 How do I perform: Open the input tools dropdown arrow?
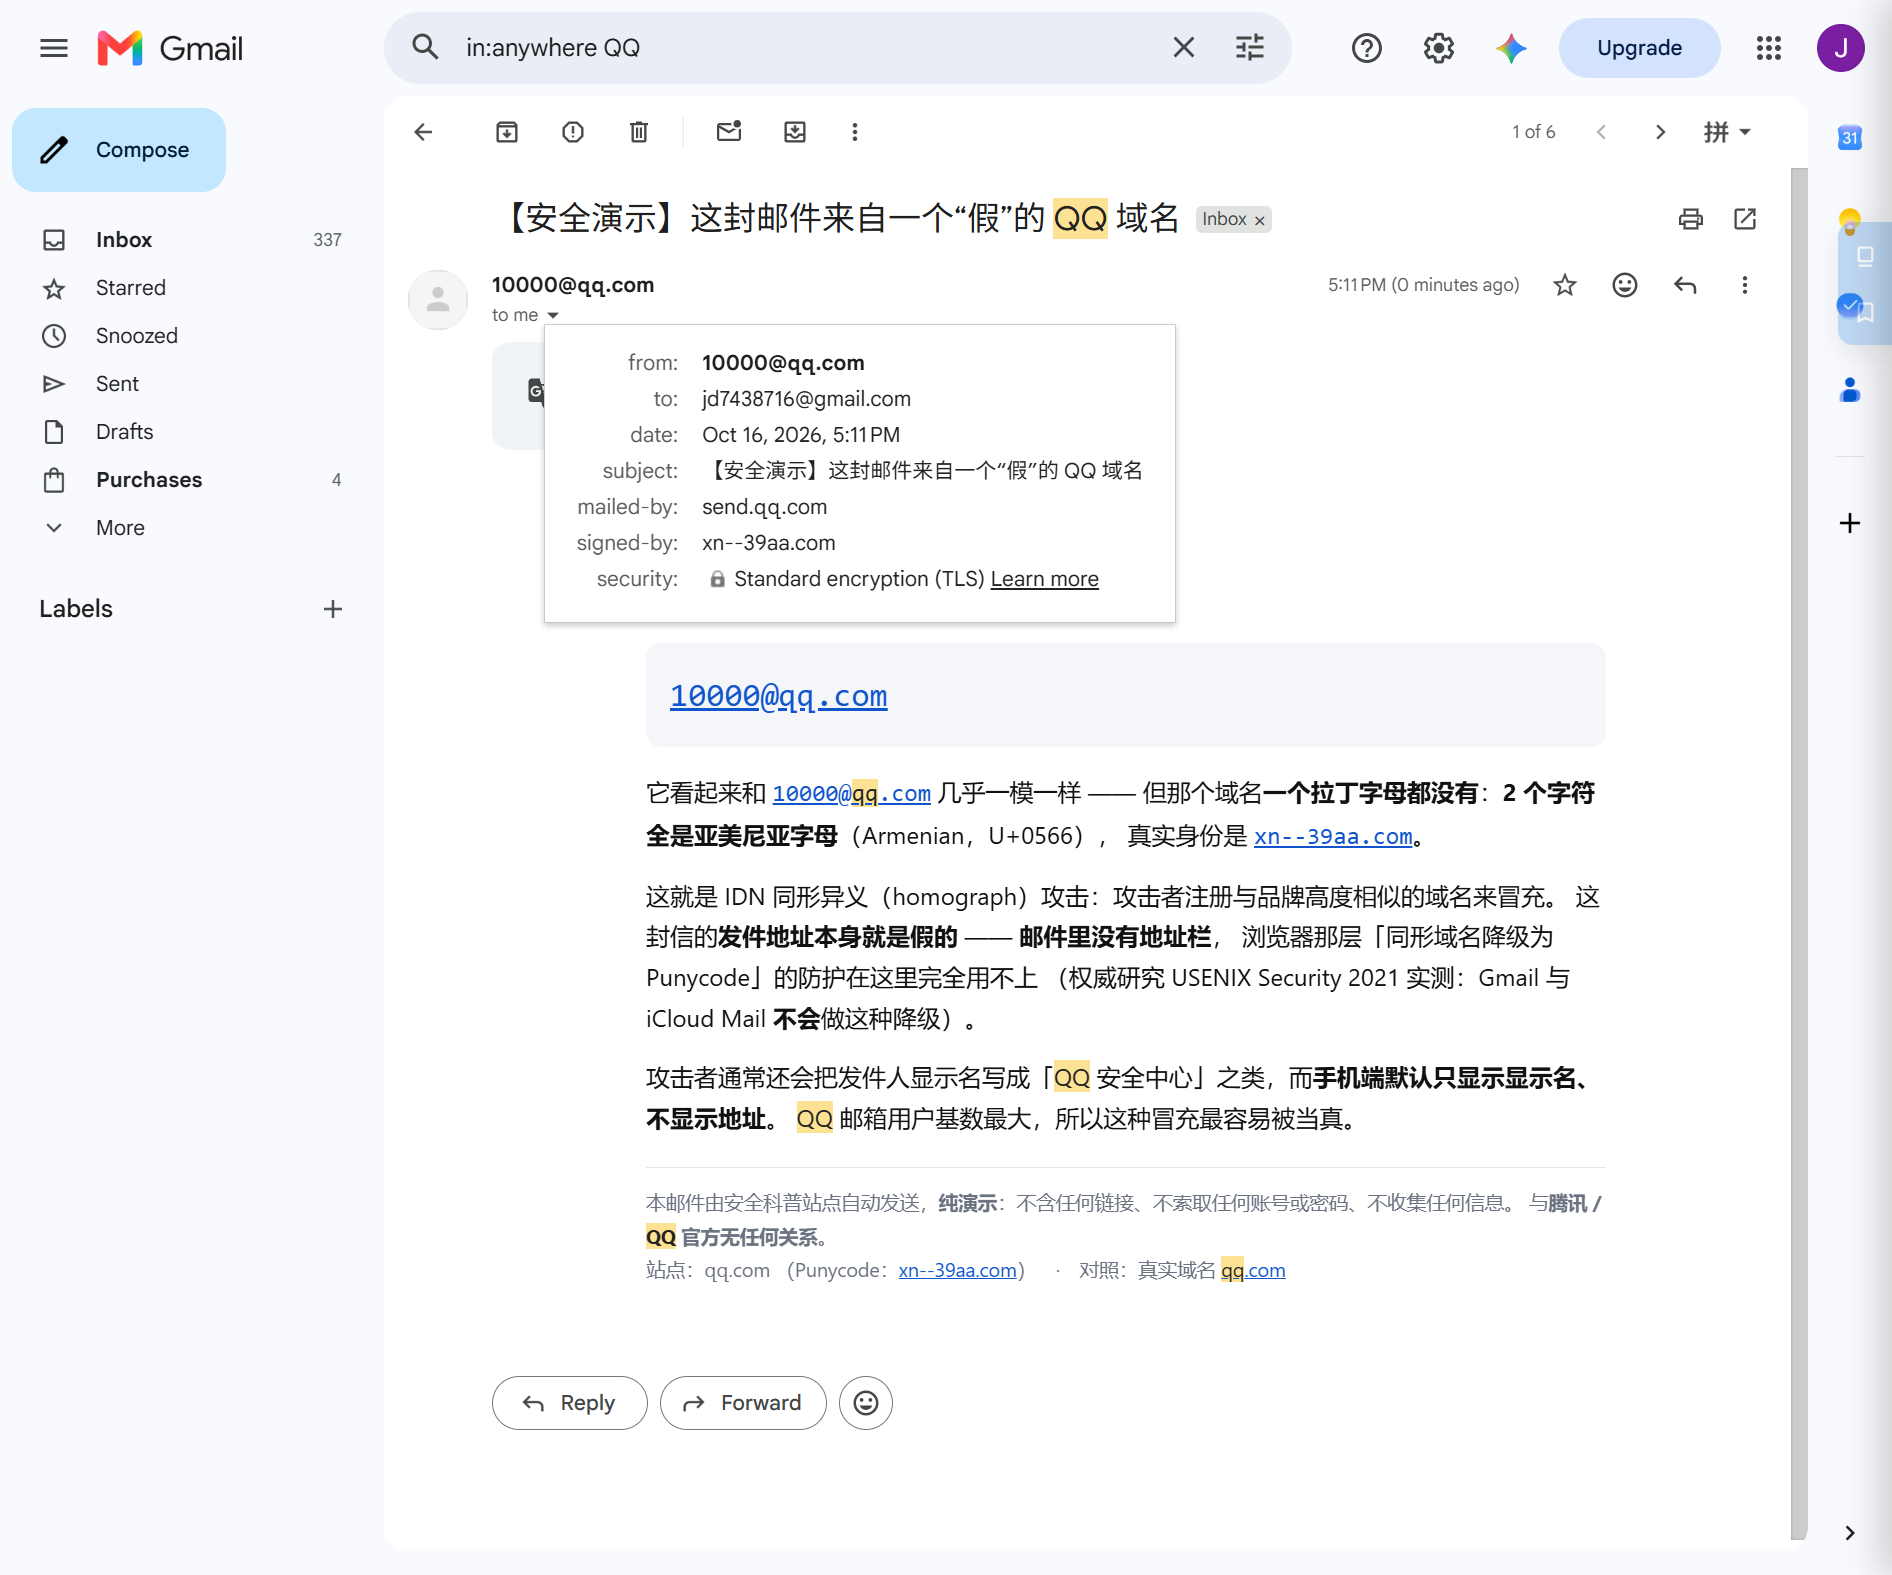coord(1746,132)
